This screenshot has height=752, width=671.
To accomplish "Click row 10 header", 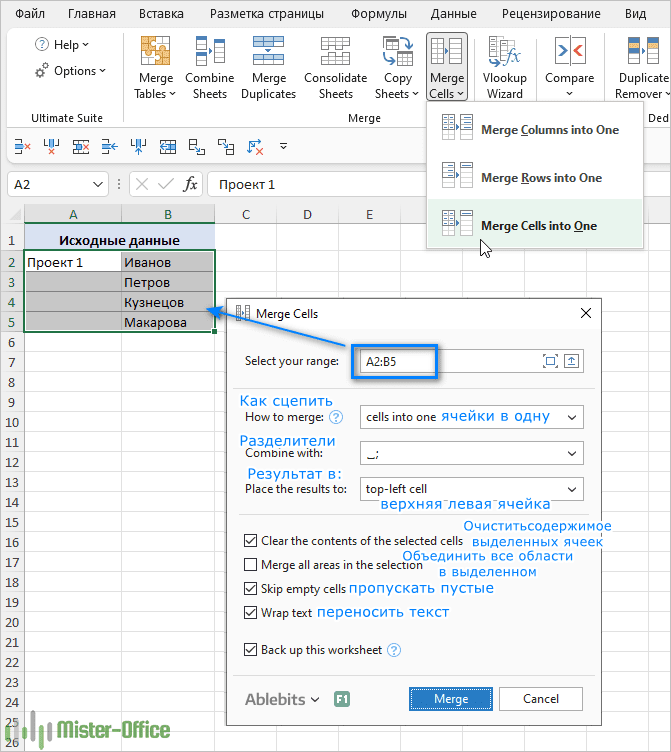I will 12,423.
